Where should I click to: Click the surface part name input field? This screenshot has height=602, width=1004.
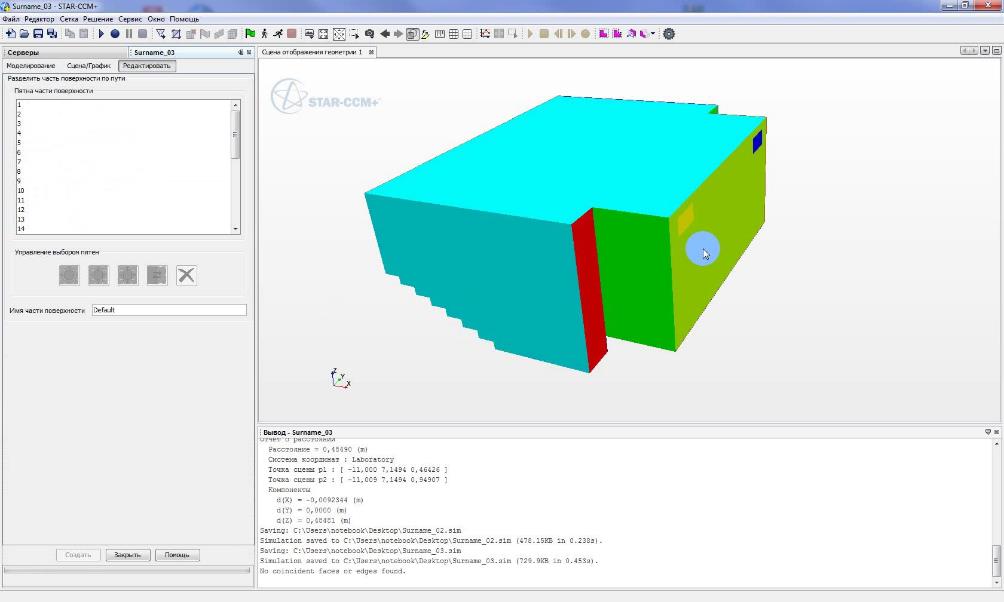(168, 310)
